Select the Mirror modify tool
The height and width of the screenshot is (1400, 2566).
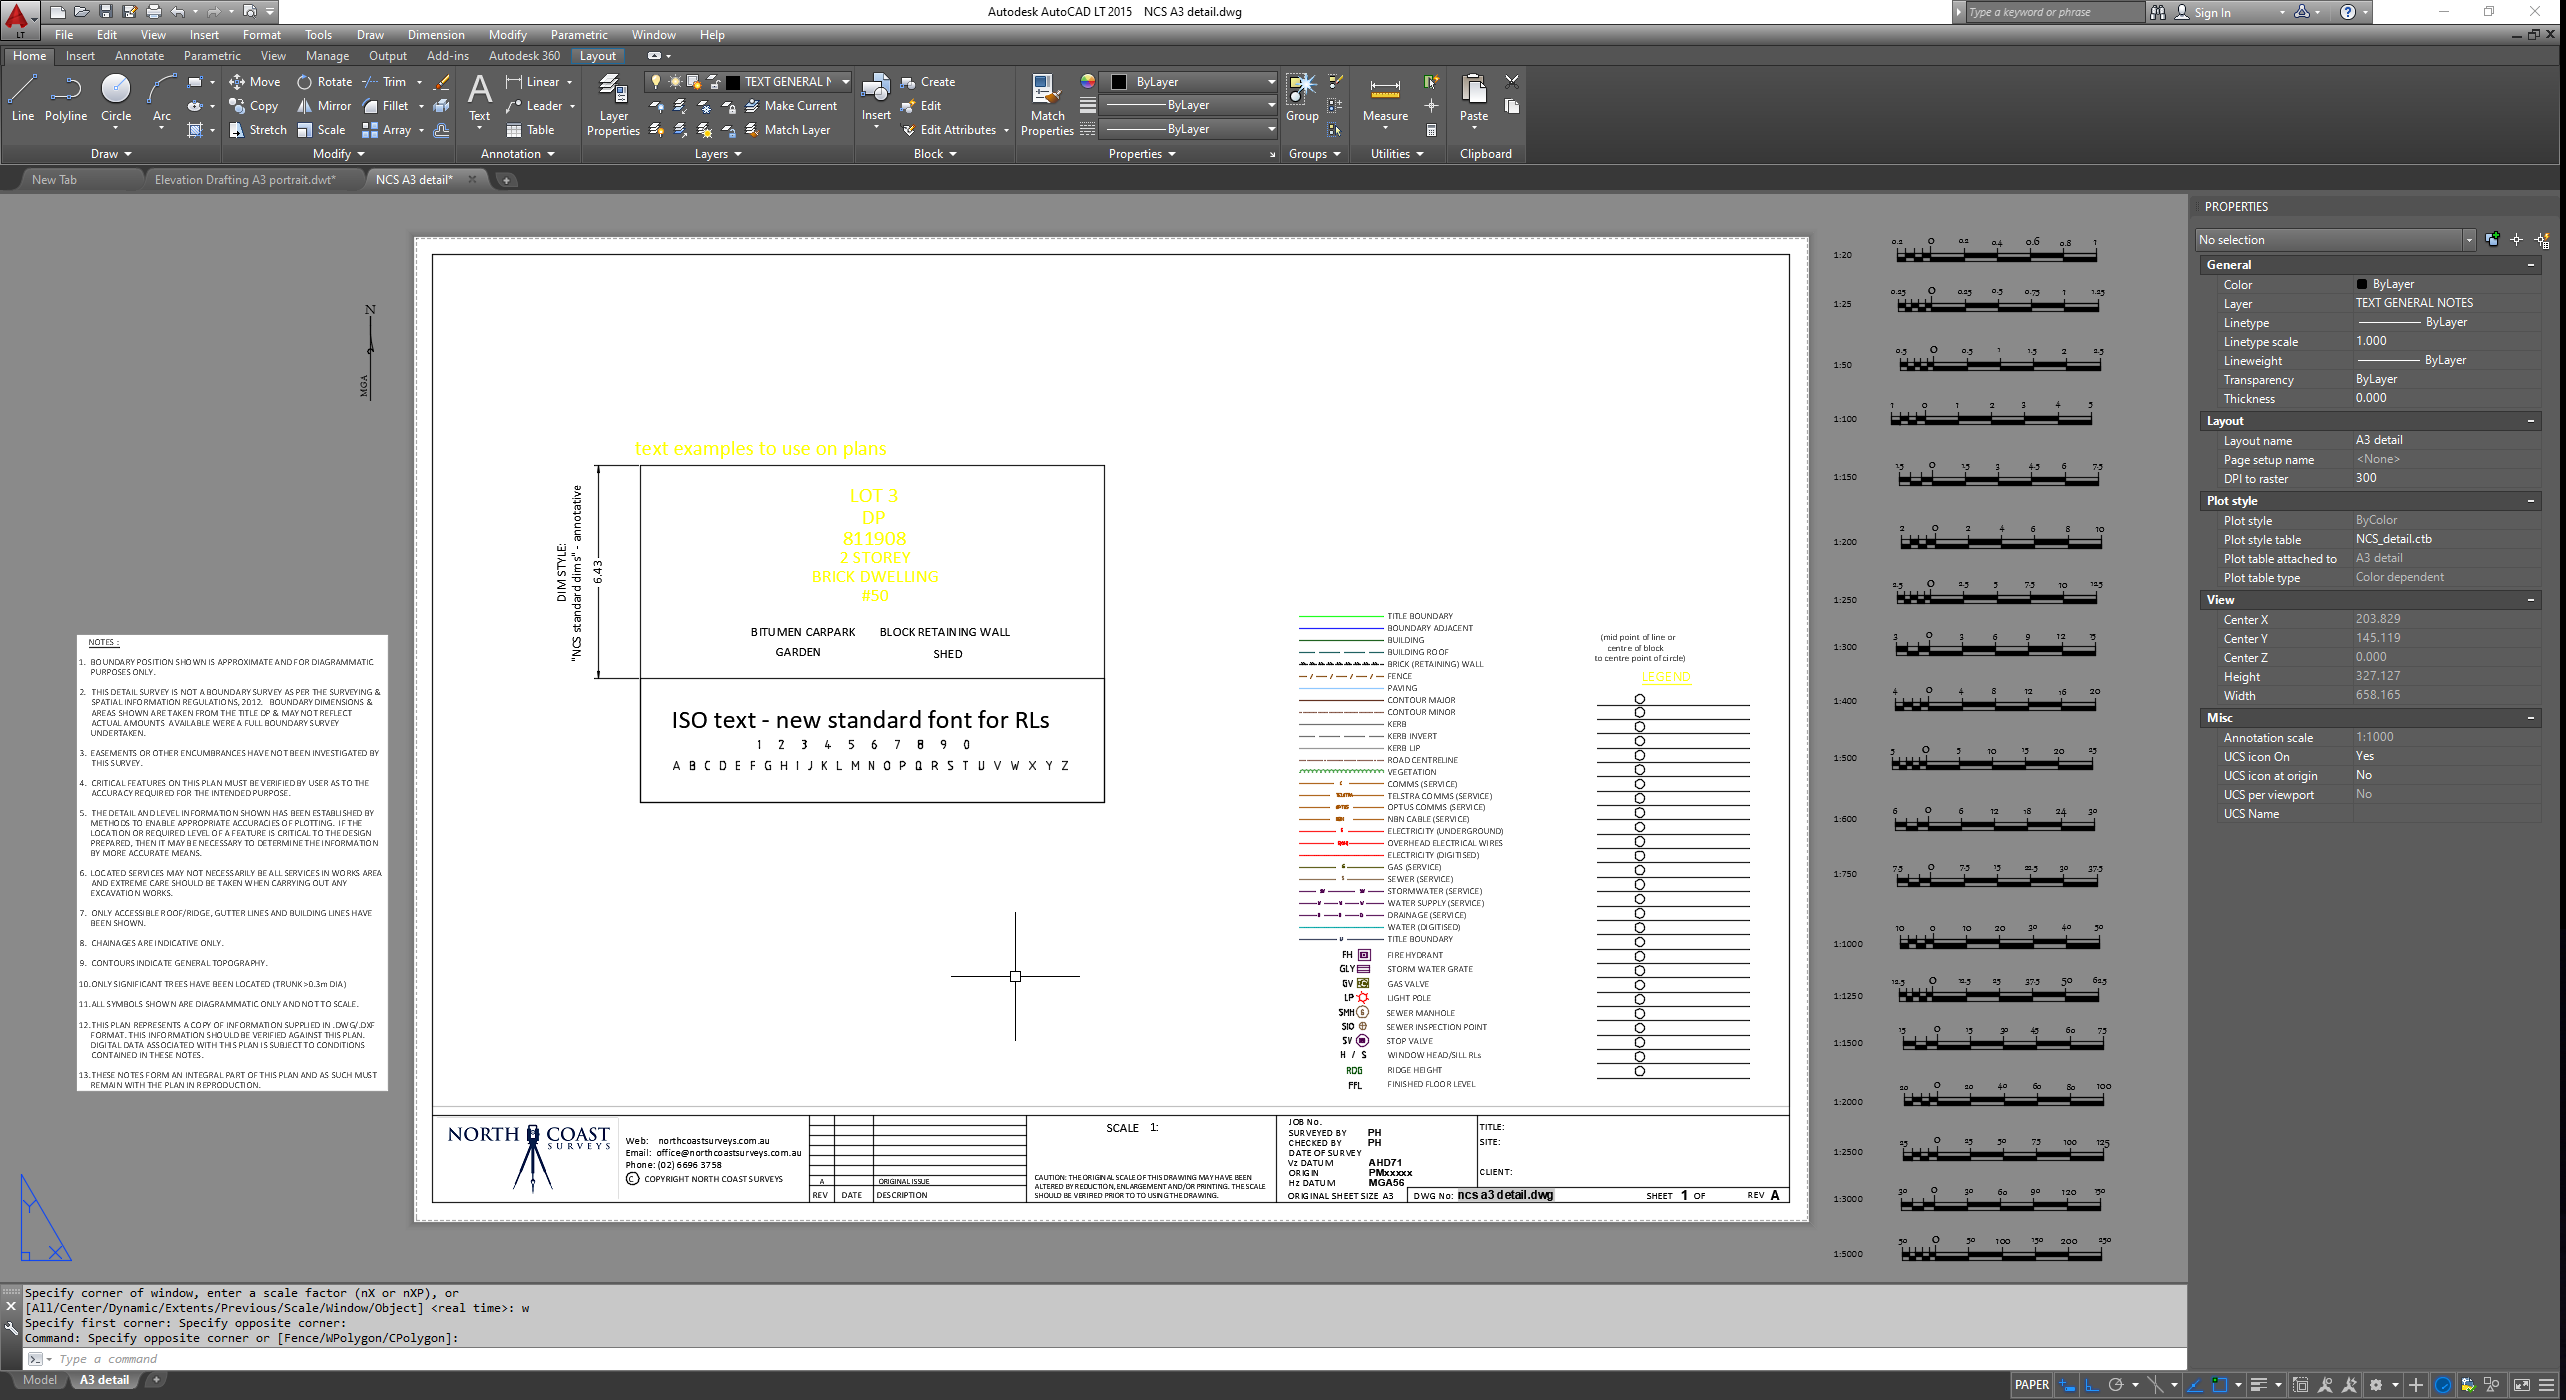(323, 106)
